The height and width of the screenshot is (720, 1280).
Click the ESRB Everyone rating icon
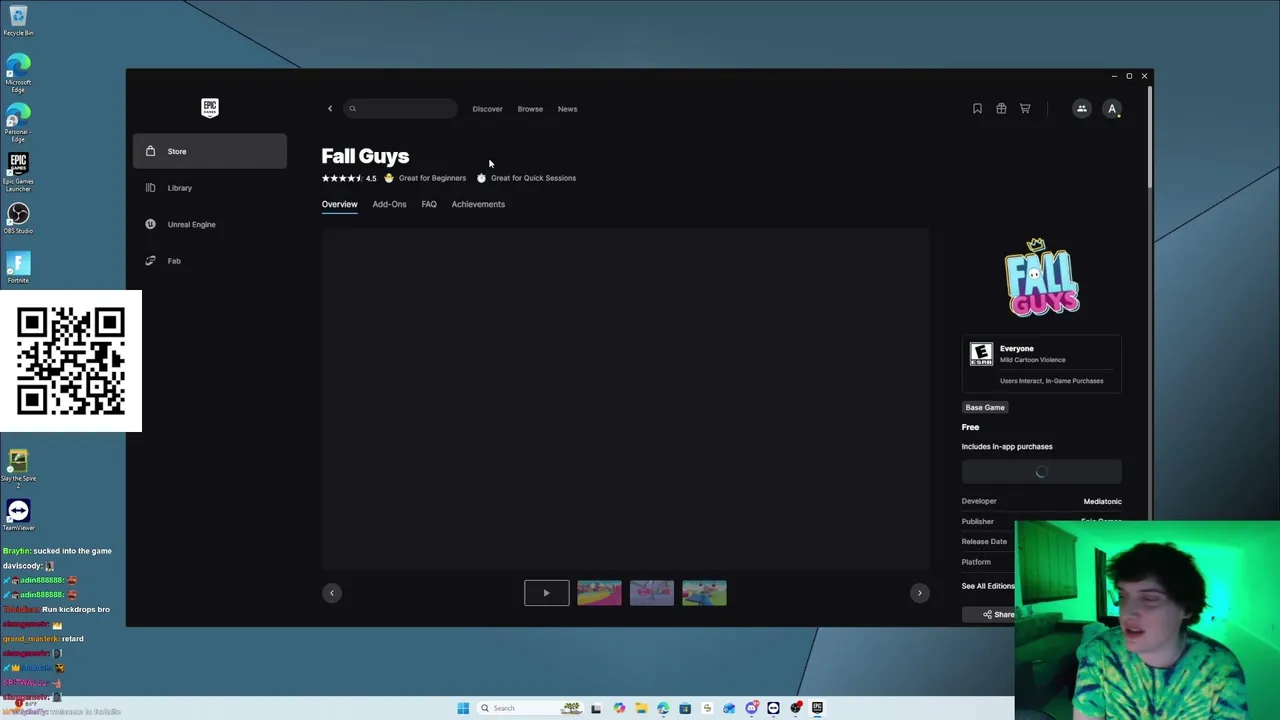pos(981,354)
